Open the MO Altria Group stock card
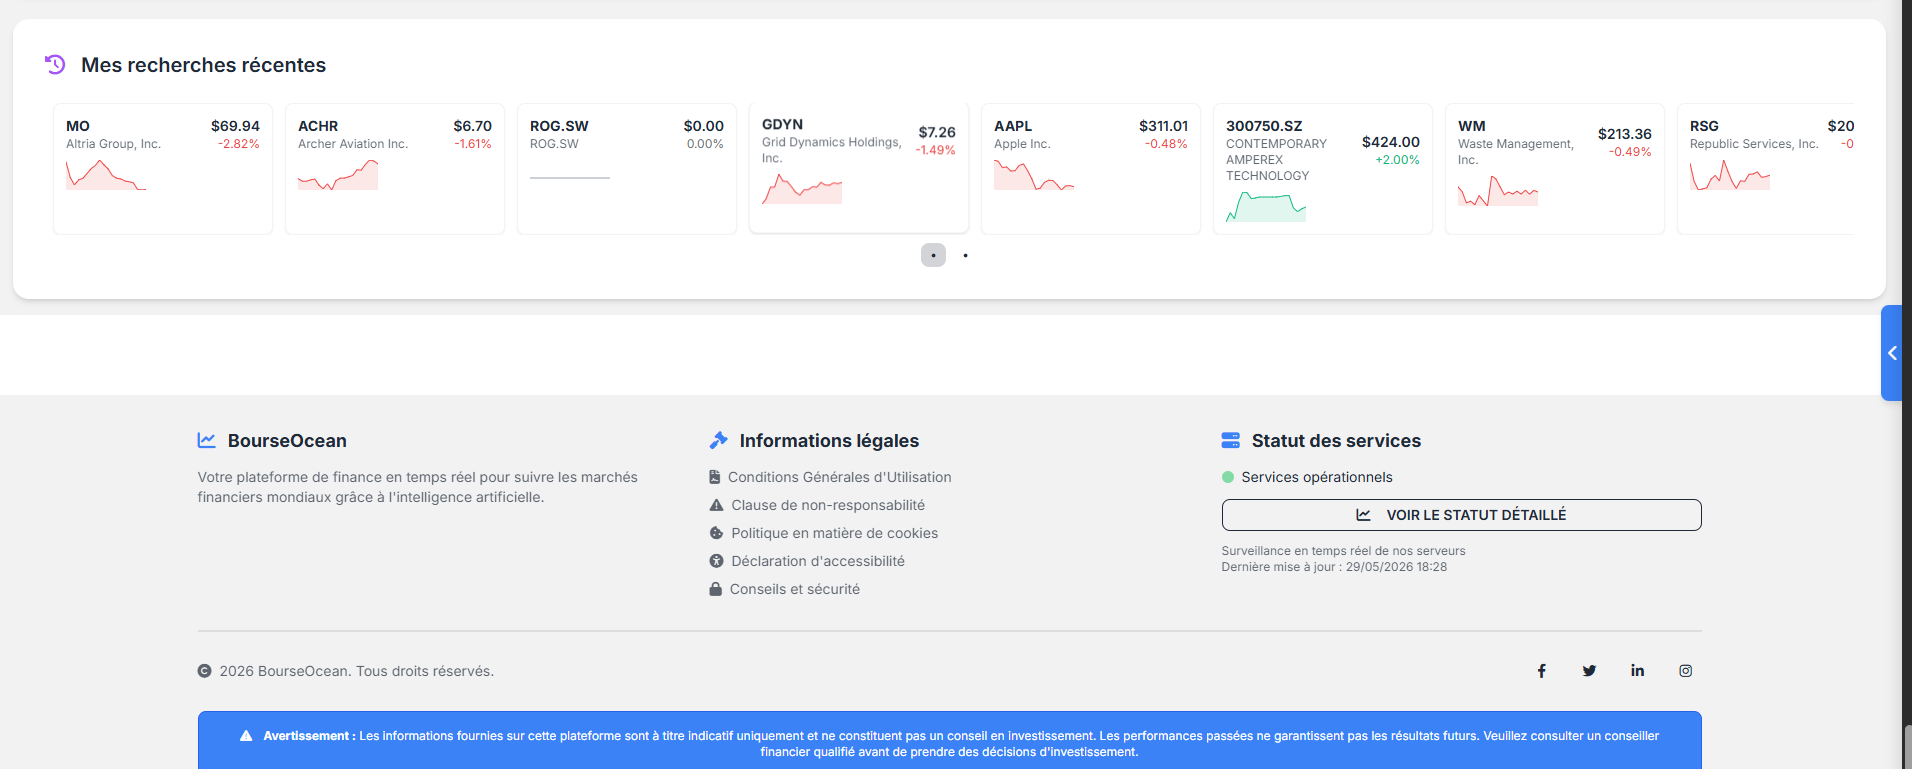Image resolution: width=1912 pixels, height=769 pixels. [x=163, y=169]
